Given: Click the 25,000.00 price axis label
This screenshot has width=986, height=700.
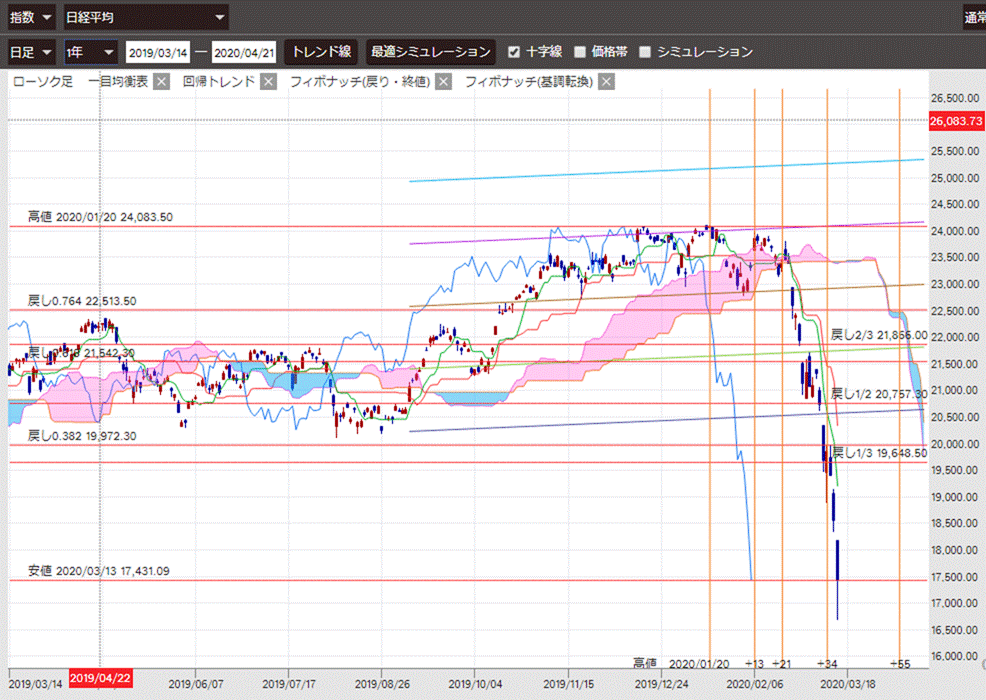Looking at the screenshot, I should (x=955, y=179).
